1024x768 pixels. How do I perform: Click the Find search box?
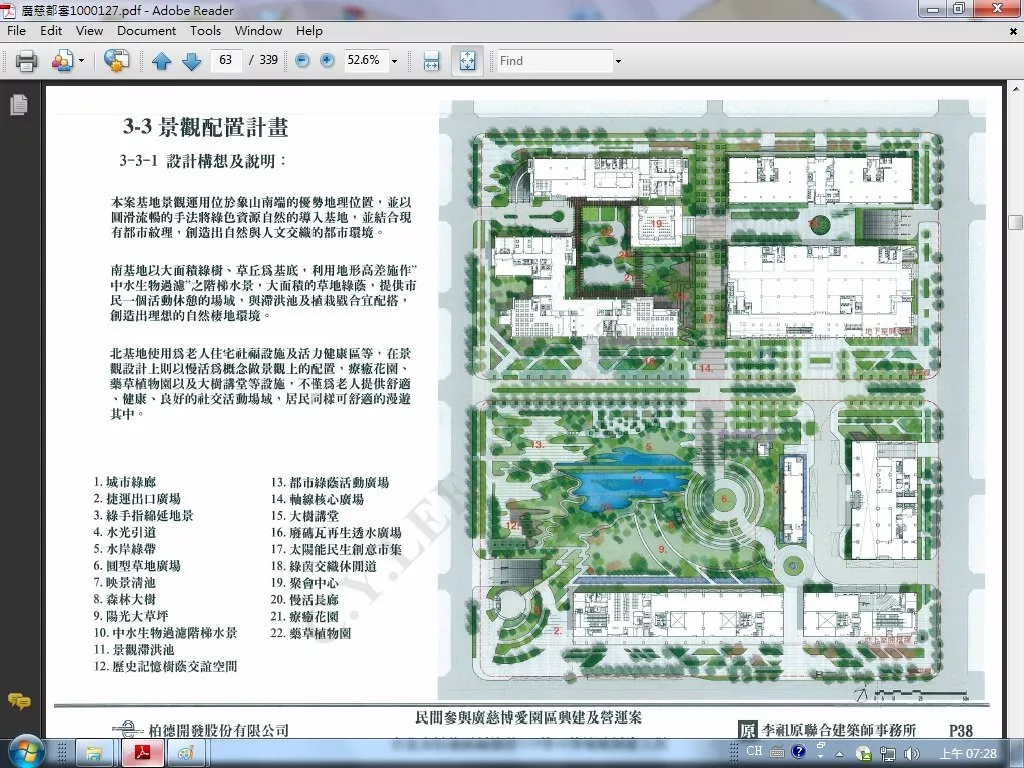point(555,61)
